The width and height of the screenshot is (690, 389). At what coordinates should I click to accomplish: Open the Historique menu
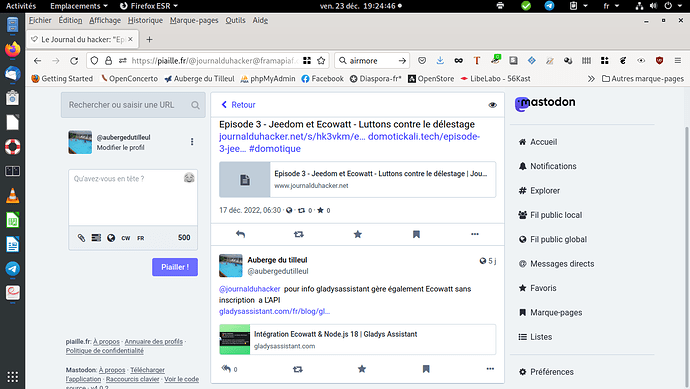(145, 20)
